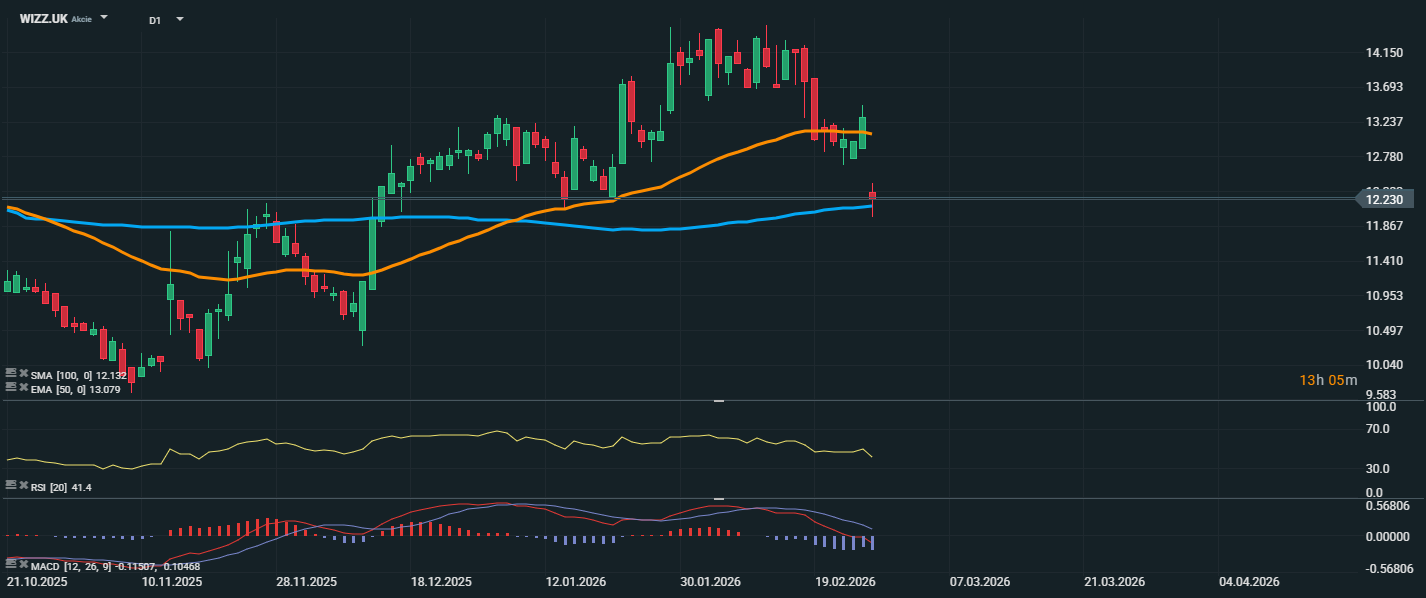
Task: Click the 13h 05m candle countdown timer
Action: point(1328,380)
